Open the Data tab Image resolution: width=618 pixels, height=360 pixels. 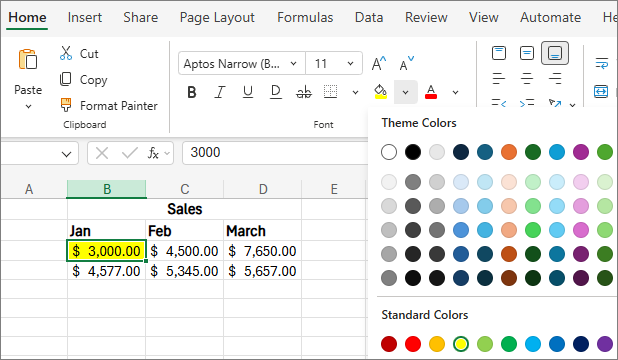[369, 18]
